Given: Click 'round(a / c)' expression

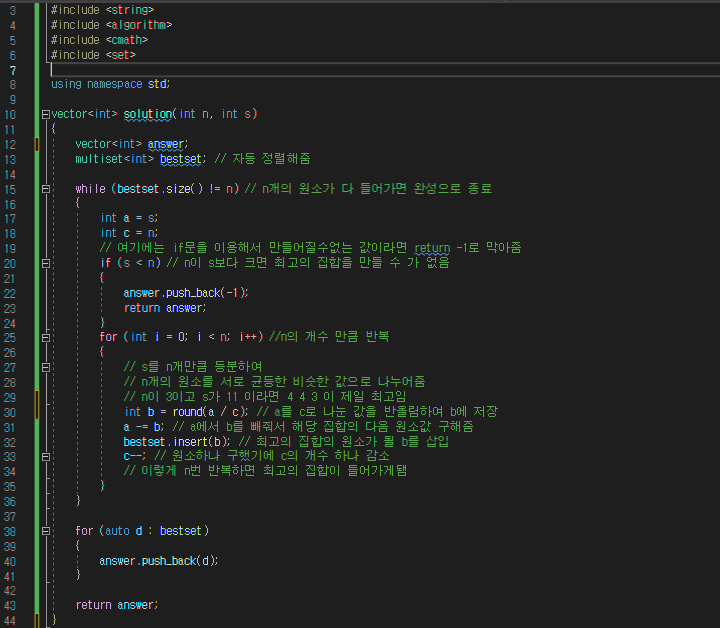Looking at the screenshot, I should click(210, 412).
